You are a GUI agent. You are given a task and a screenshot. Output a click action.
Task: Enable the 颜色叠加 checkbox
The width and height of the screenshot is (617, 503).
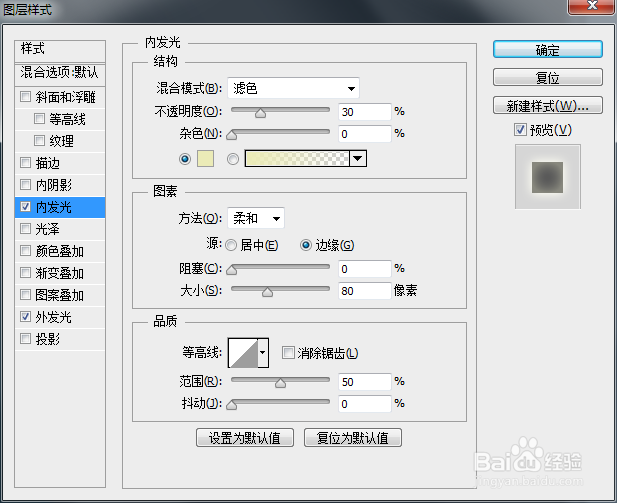pyautogui.click(x=26, y=251)
